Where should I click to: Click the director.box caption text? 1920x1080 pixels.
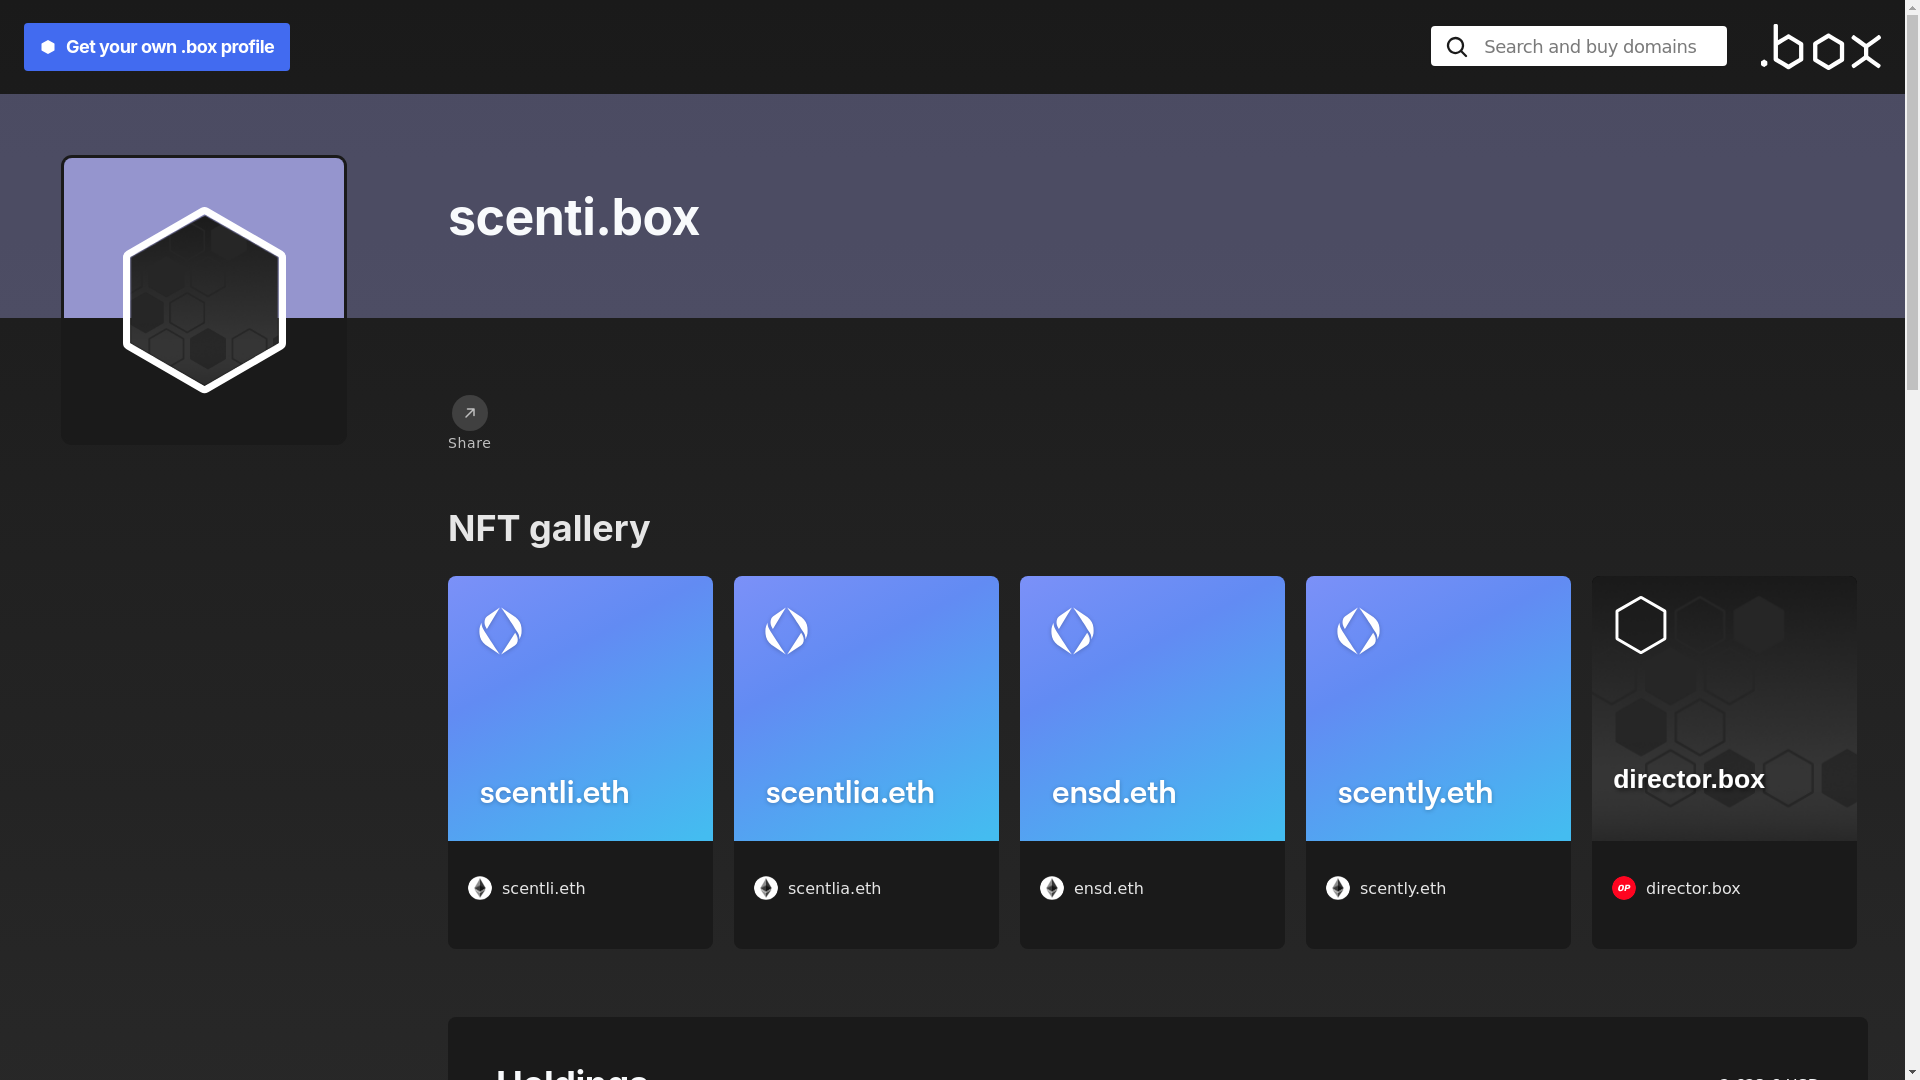tap(1692, 888)
